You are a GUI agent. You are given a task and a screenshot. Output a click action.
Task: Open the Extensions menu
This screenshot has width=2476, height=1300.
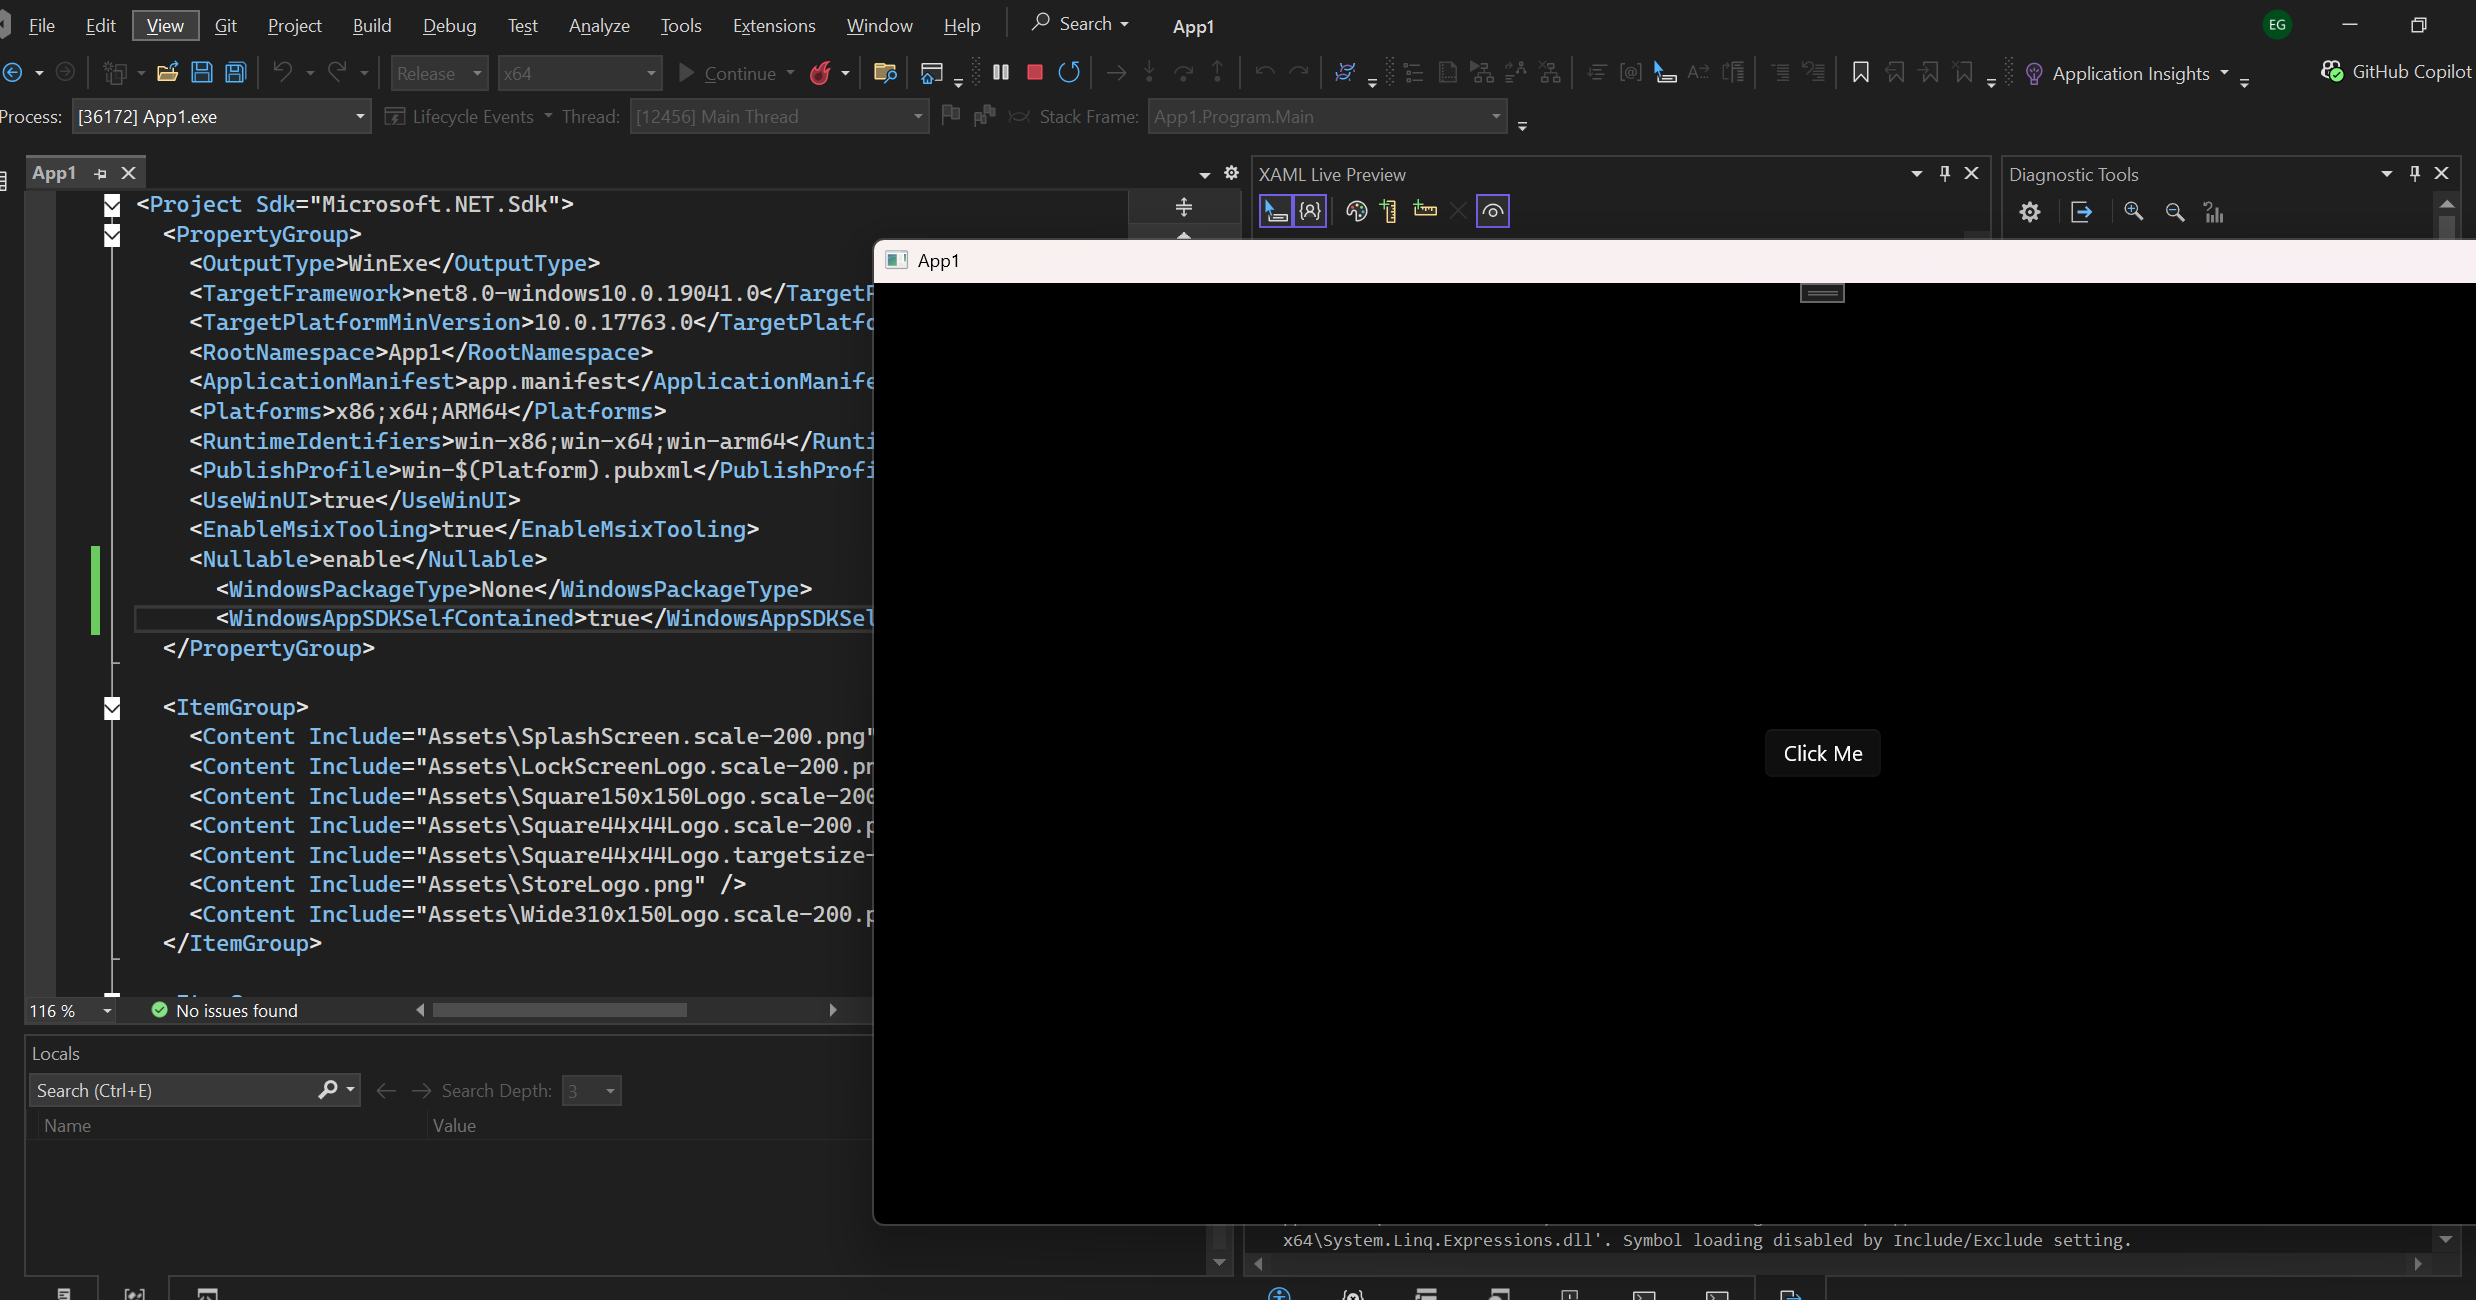773,25
